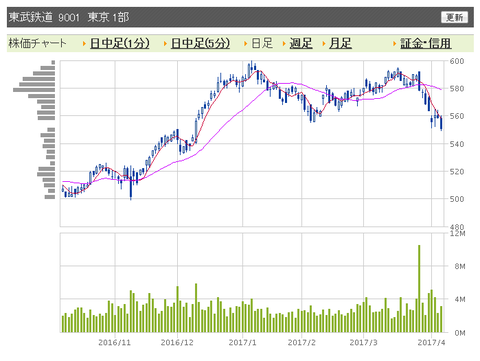Click the 2016/11 date axis label

click(115, 342)
